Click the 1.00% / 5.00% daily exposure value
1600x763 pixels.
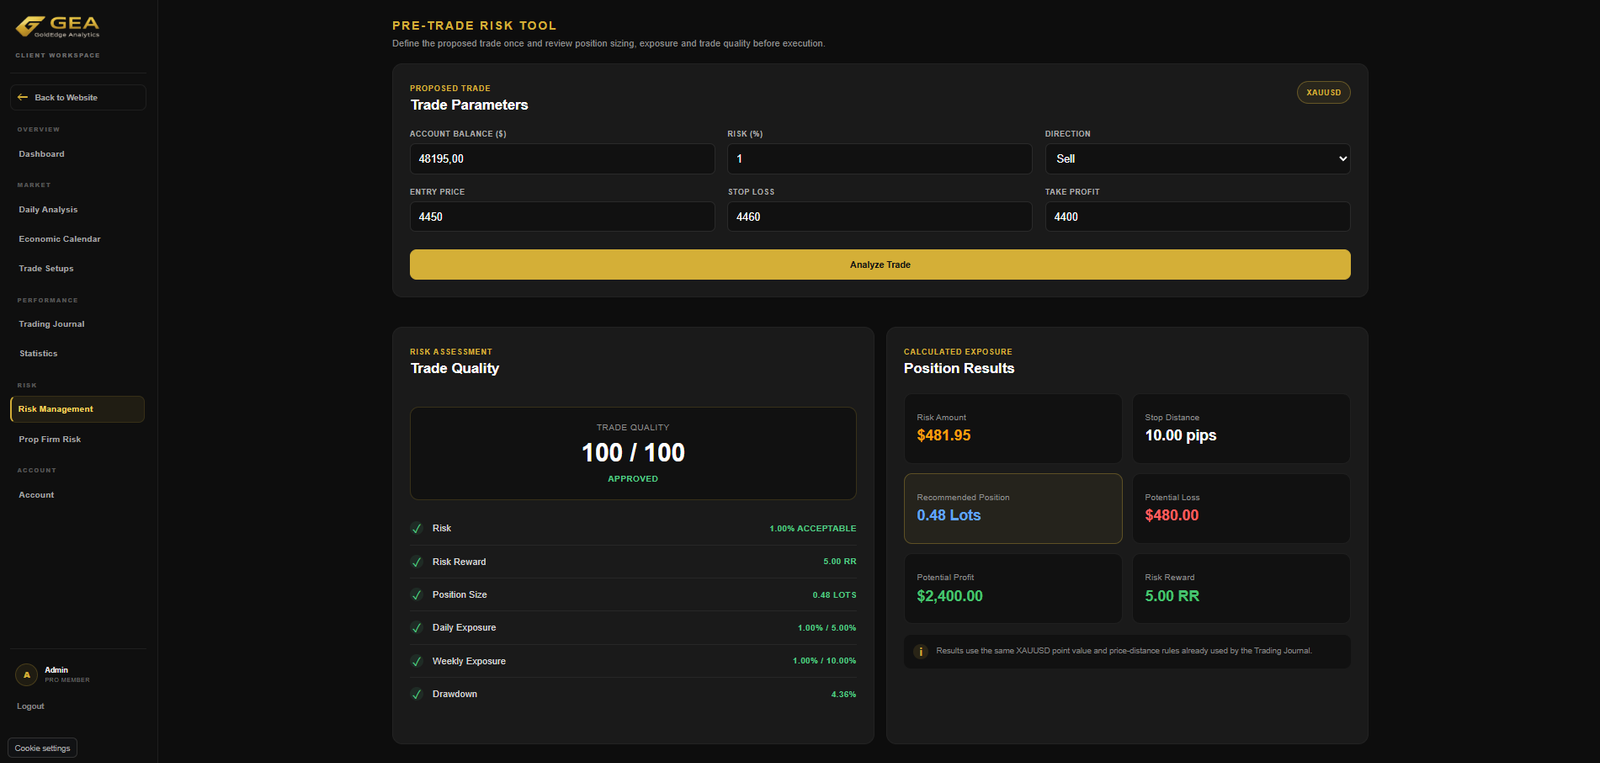click(827, 628)
